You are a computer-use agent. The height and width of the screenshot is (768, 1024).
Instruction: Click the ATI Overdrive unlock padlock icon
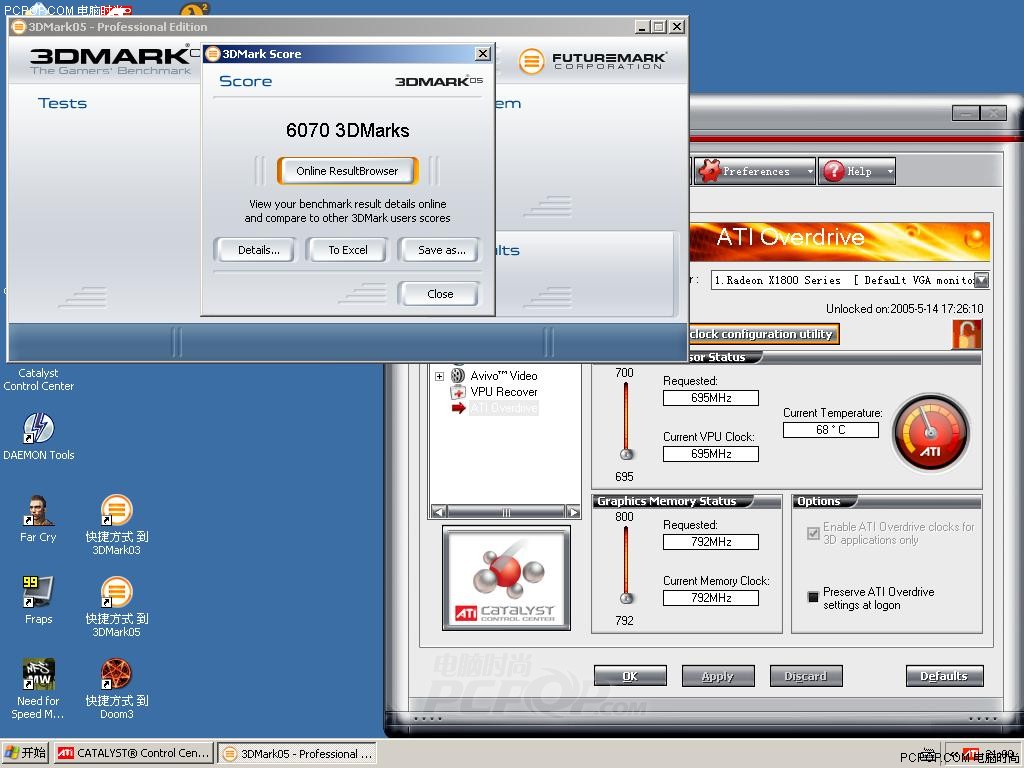pyautogui.click(x=966, y=334)
